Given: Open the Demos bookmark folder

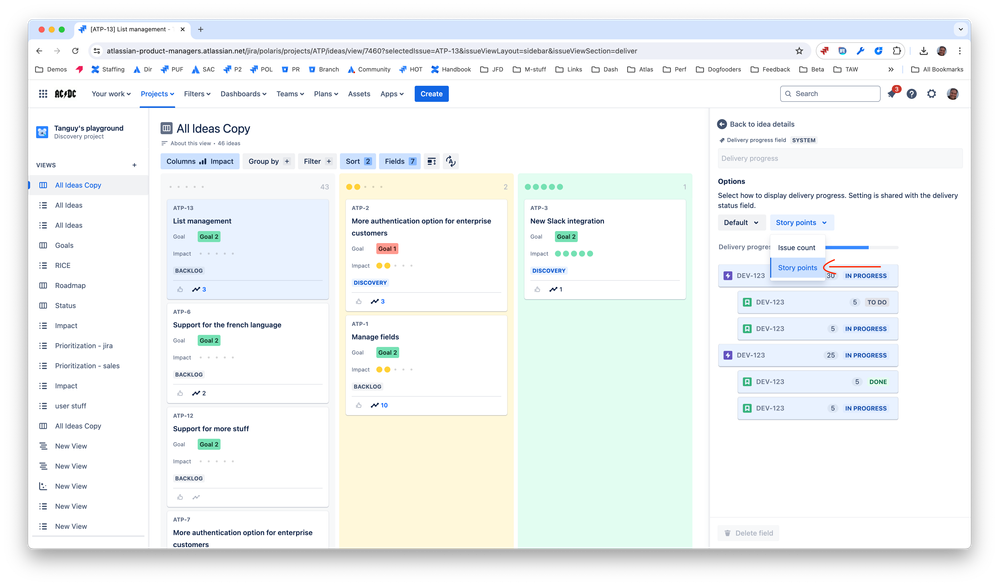Looking at the screenshot, I should (51, 69).
